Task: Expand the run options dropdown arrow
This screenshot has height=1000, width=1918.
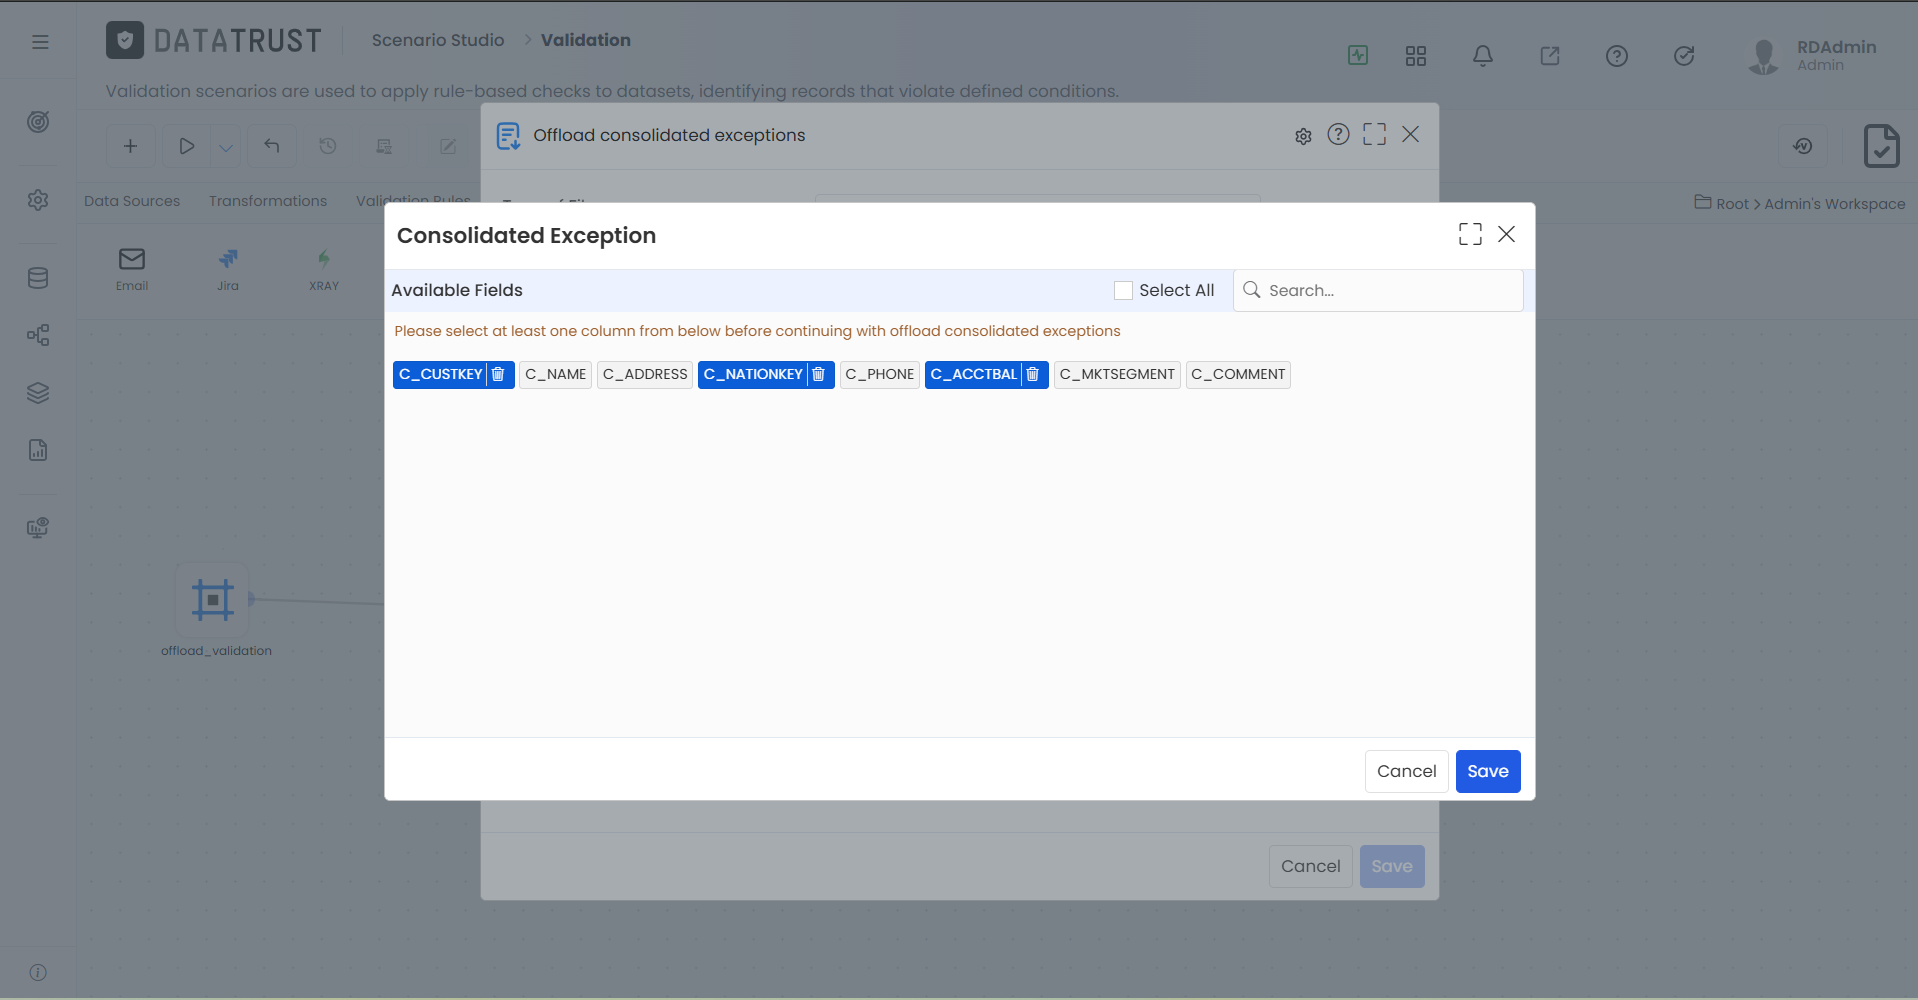Action: coord(226,147)
